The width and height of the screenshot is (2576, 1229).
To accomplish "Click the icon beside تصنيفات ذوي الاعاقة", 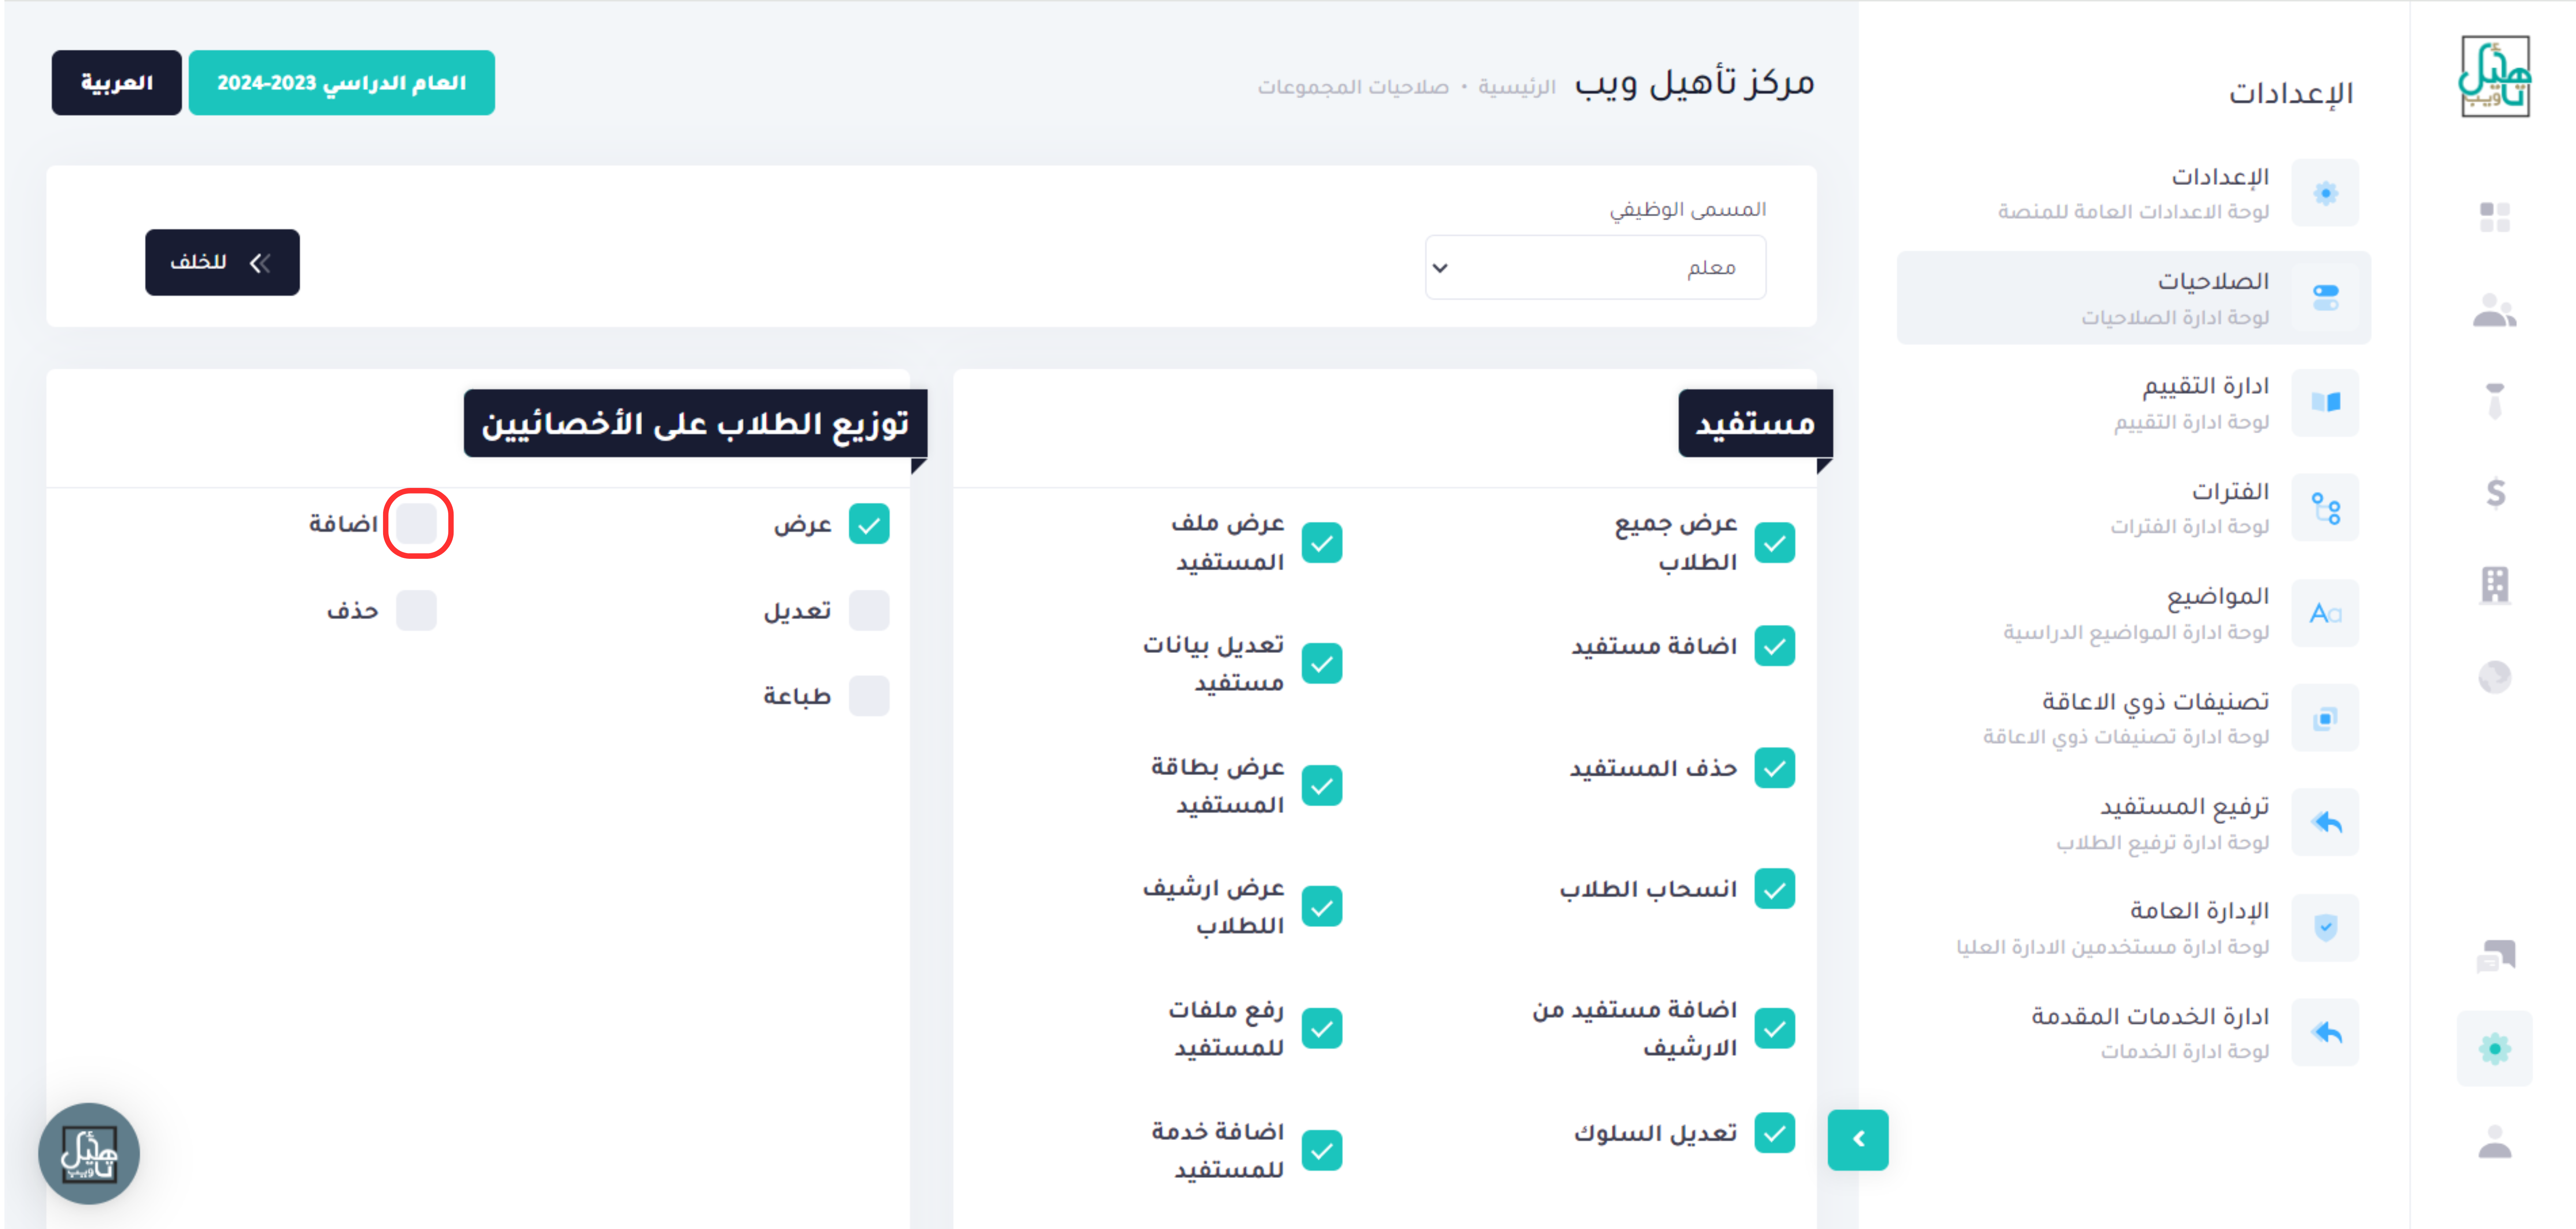I will tap(2325, 718).
